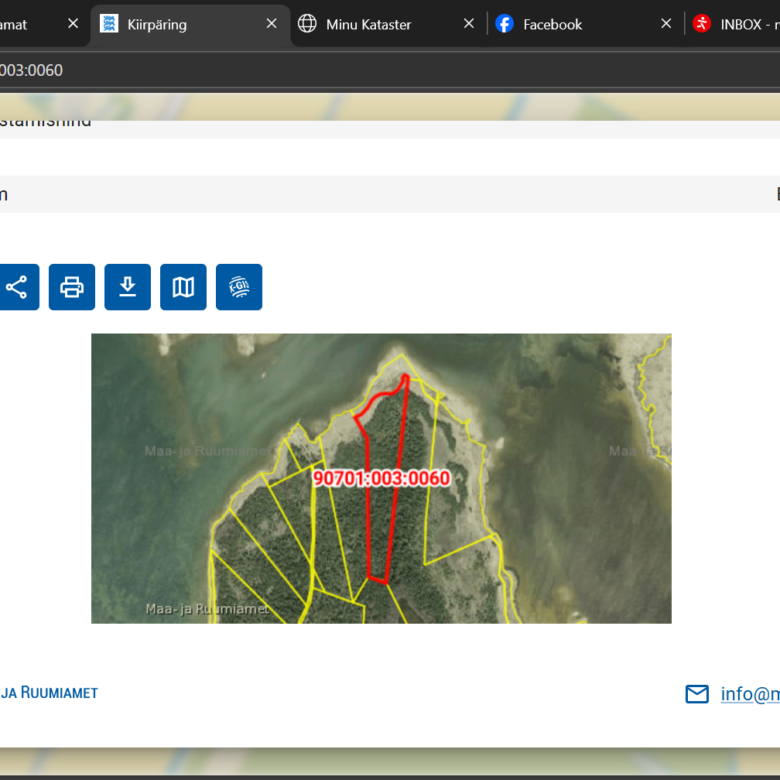This screenshot has height=780, width=780.
Task: Close the Facebook tab
Action: click(x=666, y=24)
